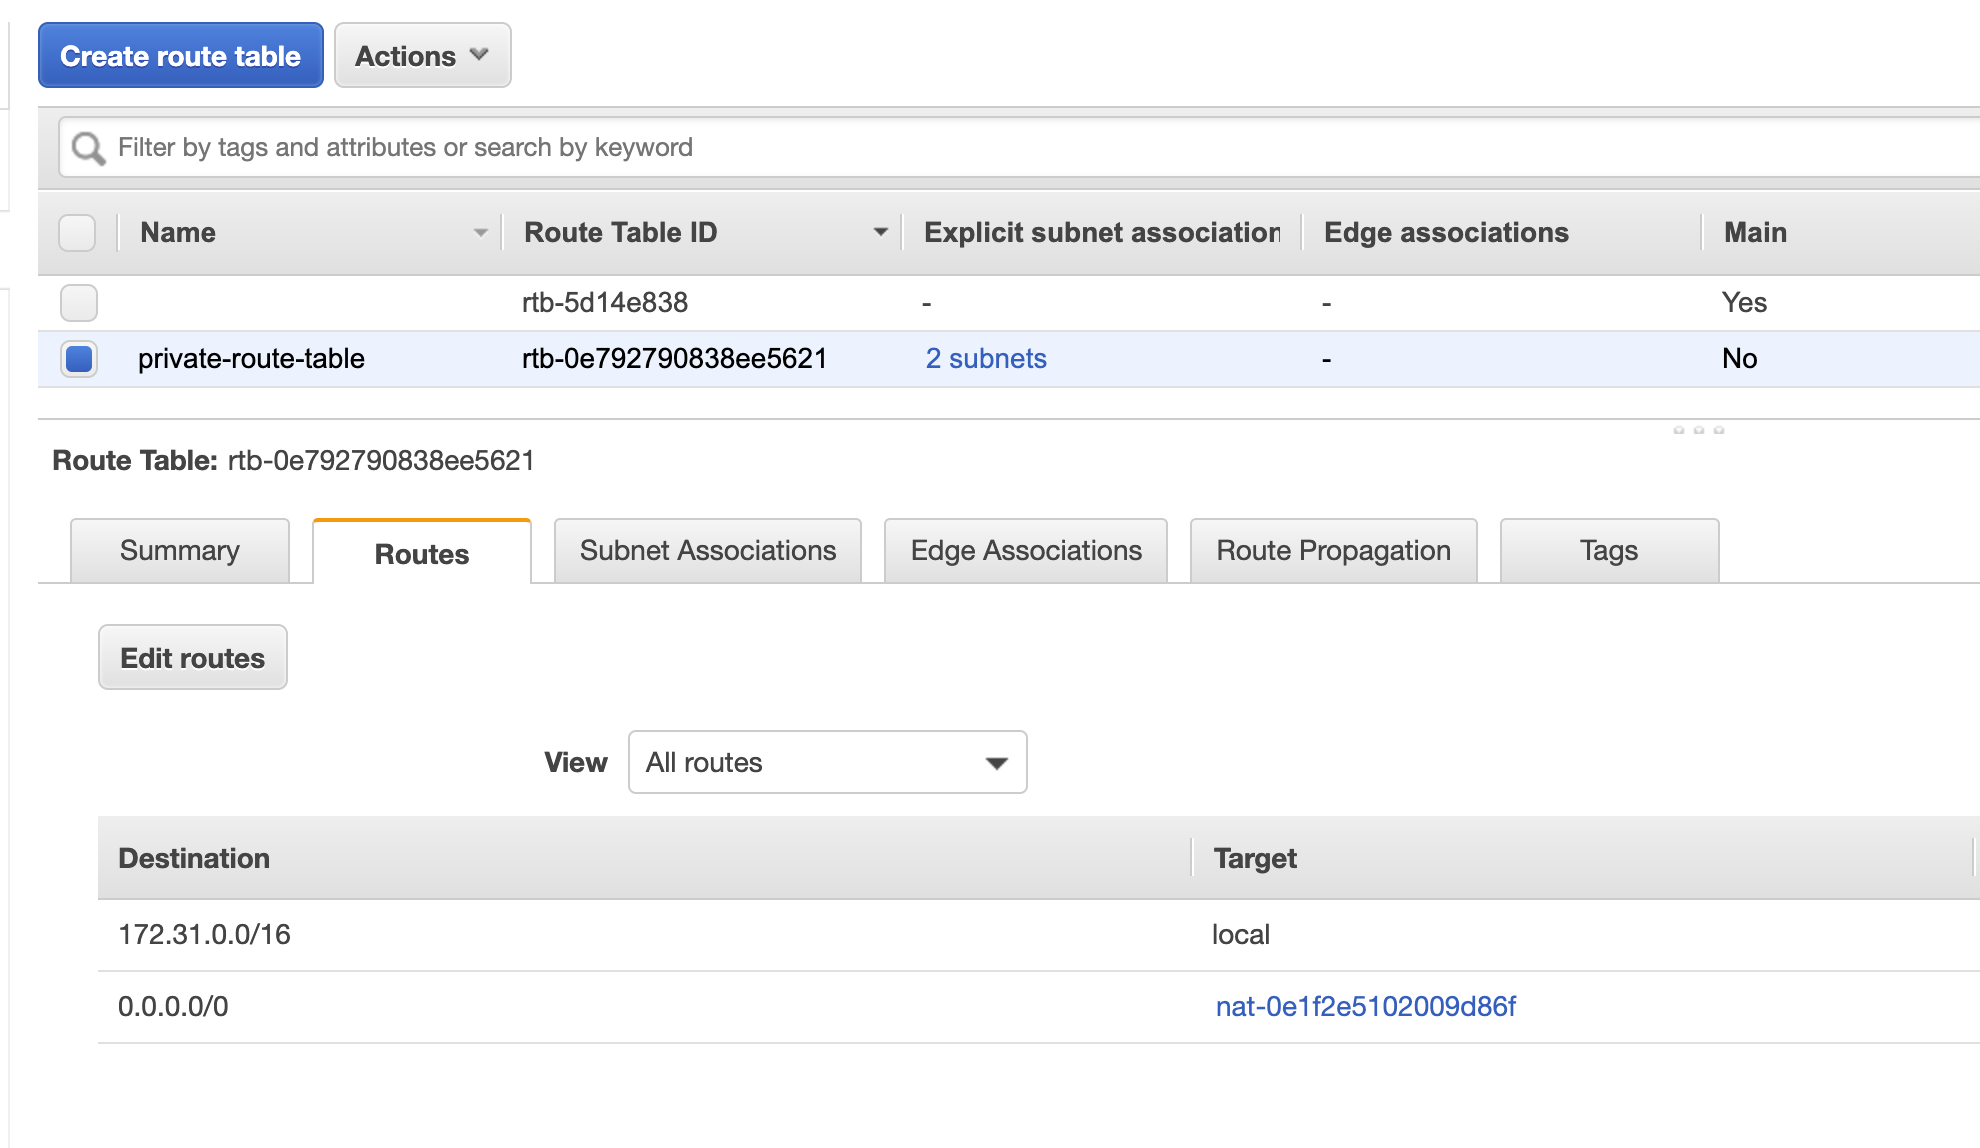The image size is (1980, 1148).
Task: Toggle the select-all header checkbox
Action: coord(77,233)
